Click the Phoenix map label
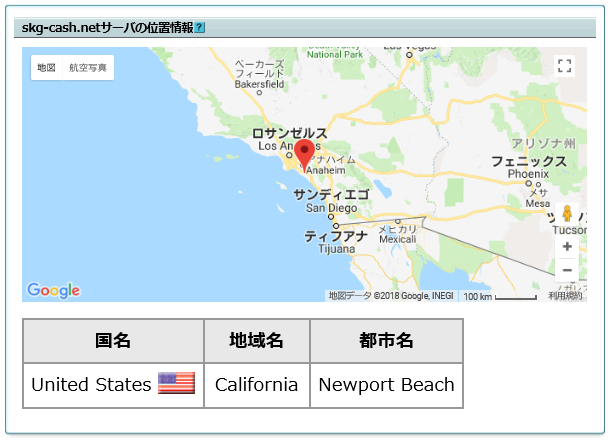The height and width of the screenshot is (441, 611). point(528,174)
